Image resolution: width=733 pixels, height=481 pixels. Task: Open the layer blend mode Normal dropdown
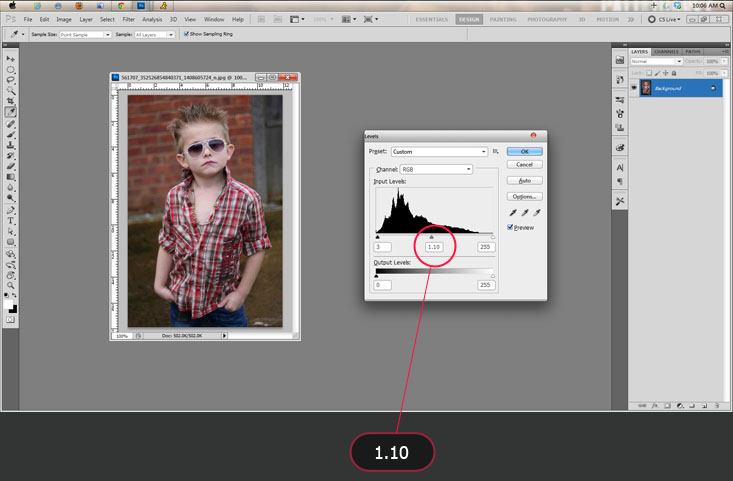pyautogui.click(x=656, y=61)
